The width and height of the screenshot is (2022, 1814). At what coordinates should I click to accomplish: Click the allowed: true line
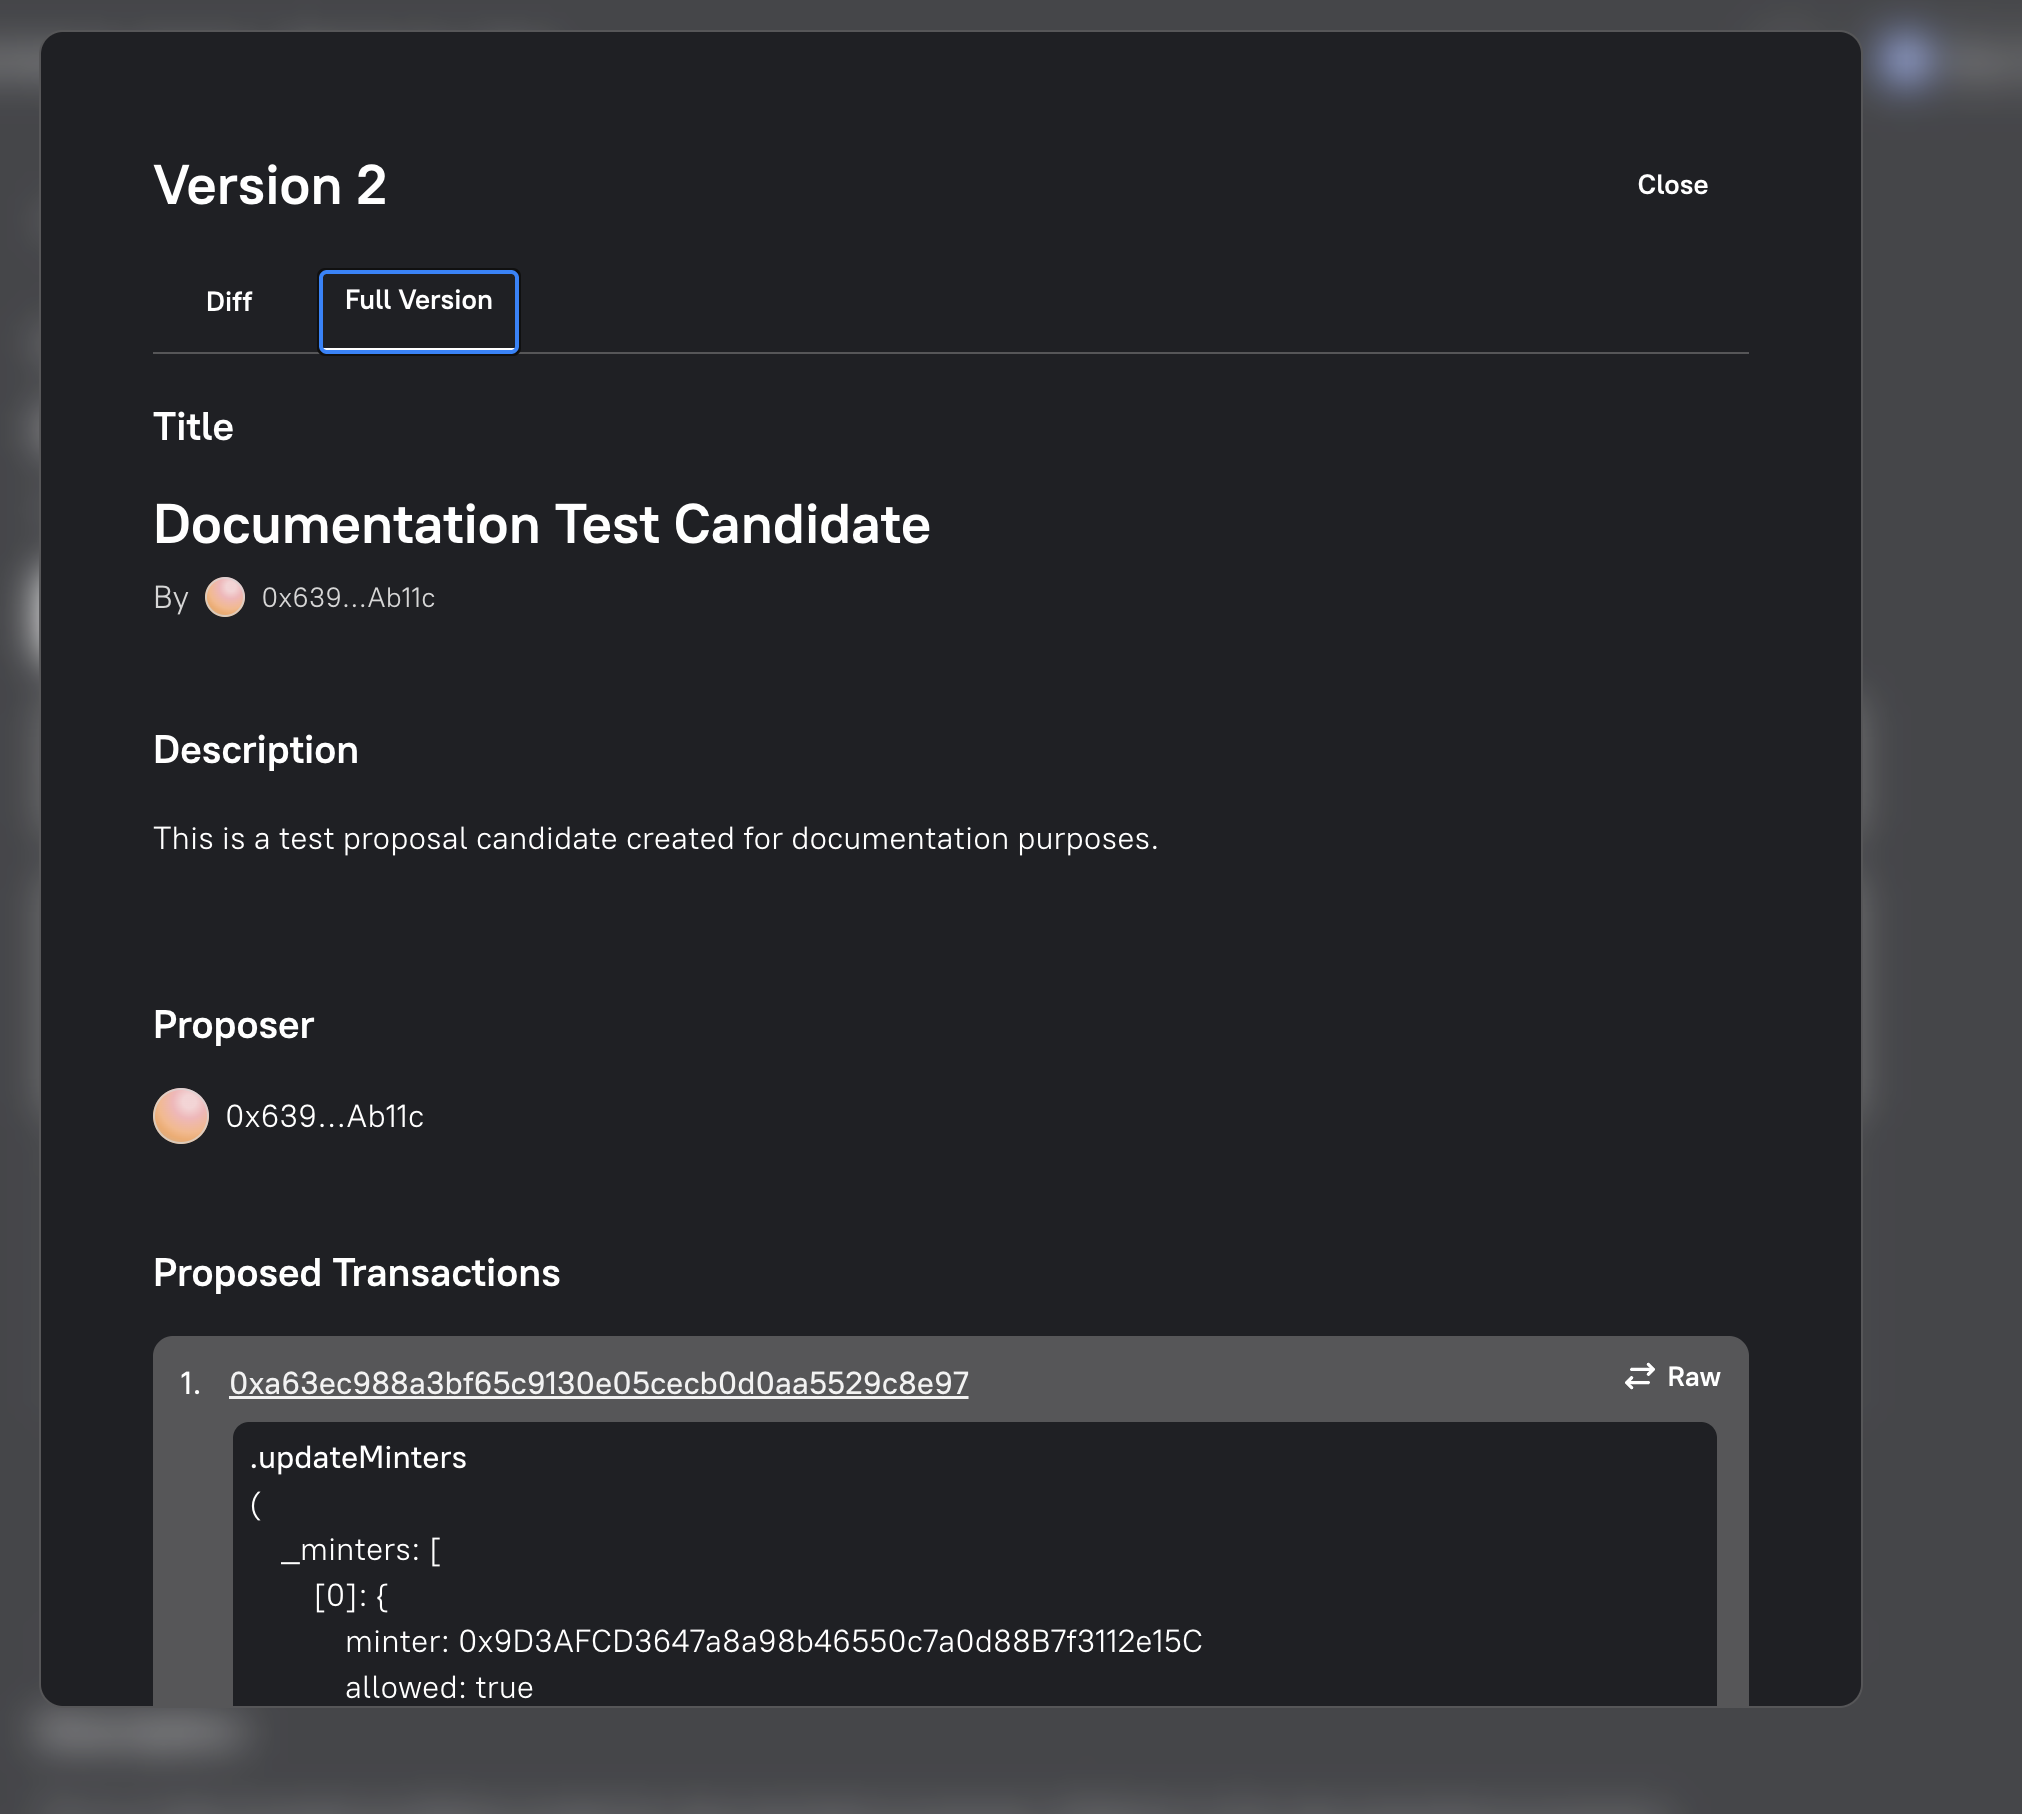(x=439, y=1687)
